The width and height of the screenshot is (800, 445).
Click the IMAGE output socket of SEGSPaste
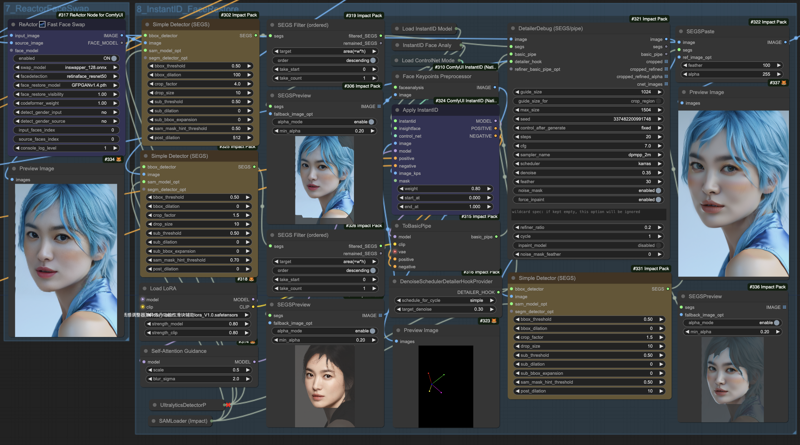pos(786,42)
